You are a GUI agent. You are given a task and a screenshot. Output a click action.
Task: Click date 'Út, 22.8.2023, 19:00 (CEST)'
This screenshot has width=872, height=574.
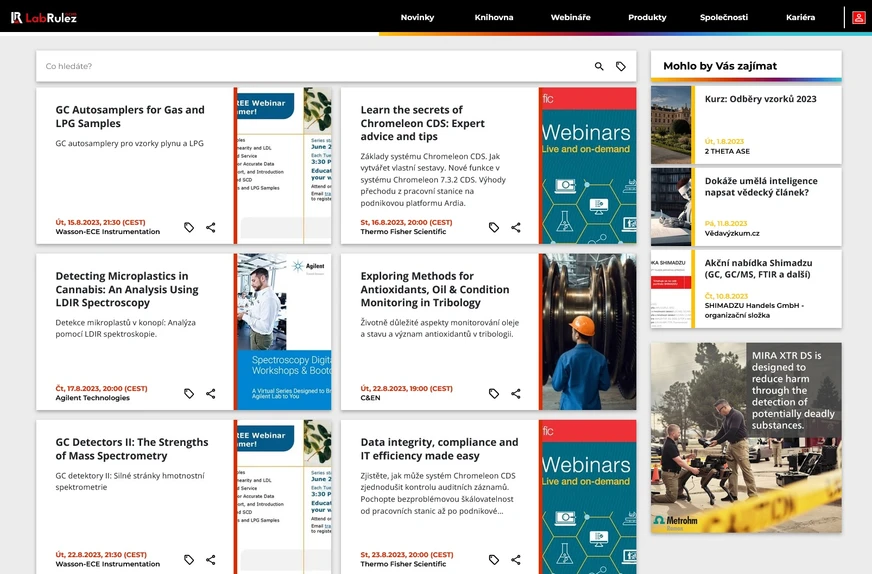[407, 389]
